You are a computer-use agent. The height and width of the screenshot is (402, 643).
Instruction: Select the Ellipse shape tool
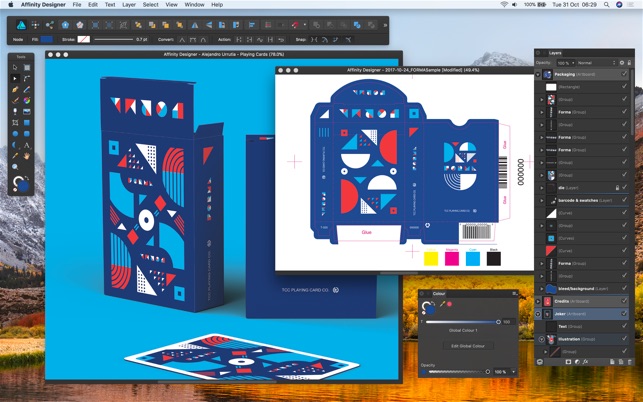(x=15, y=133)
